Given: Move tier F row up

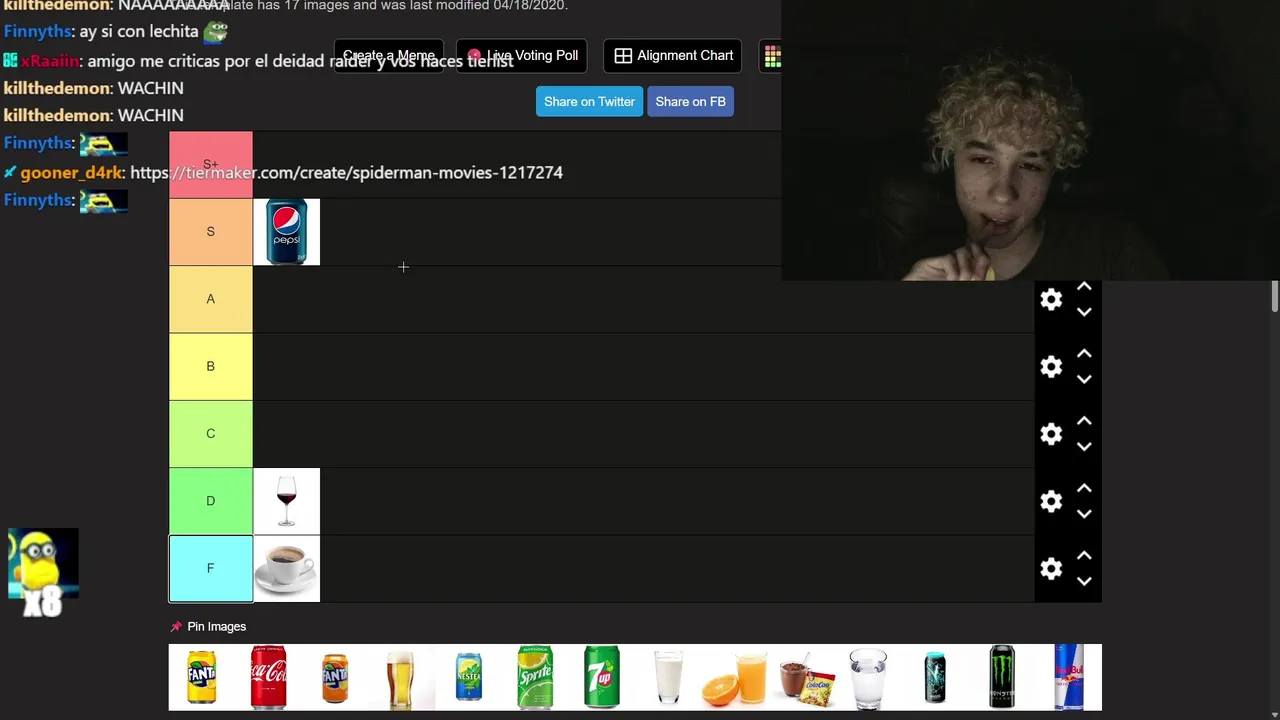Looking at the screenshot, I should (x=1084, y=556).
